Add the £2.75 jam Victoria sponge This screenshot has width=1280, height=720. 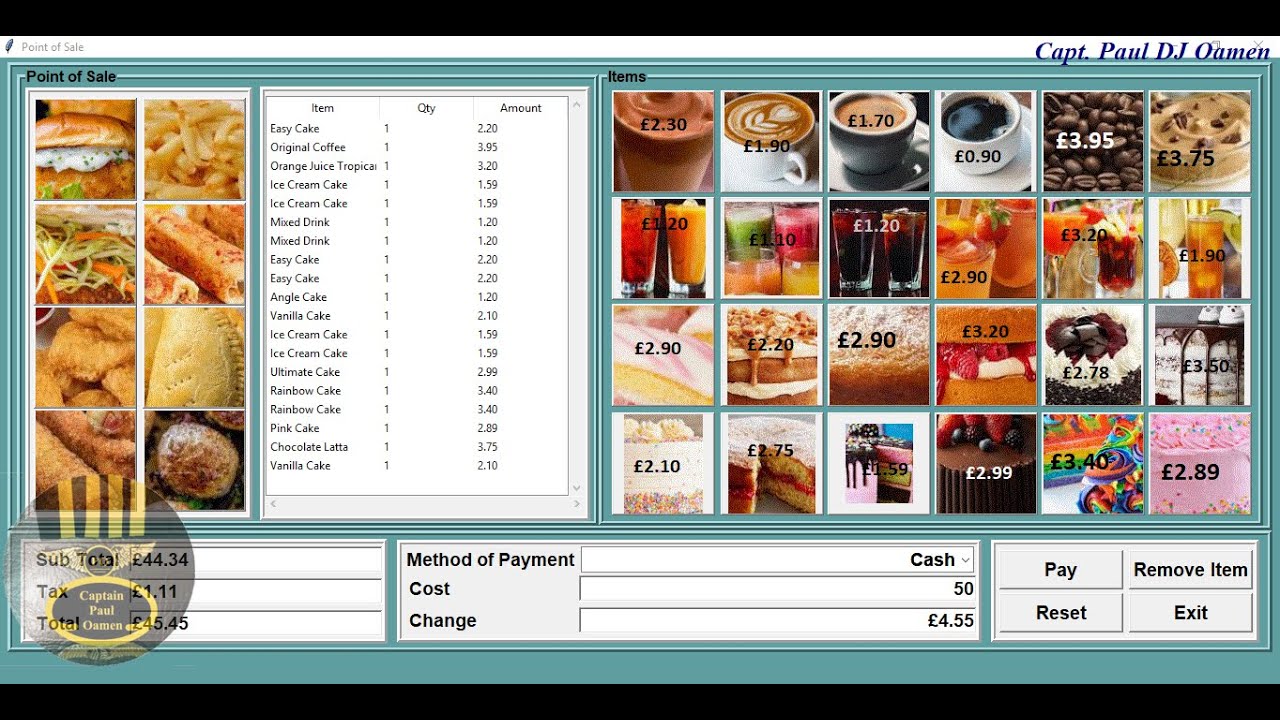(771, 463)
